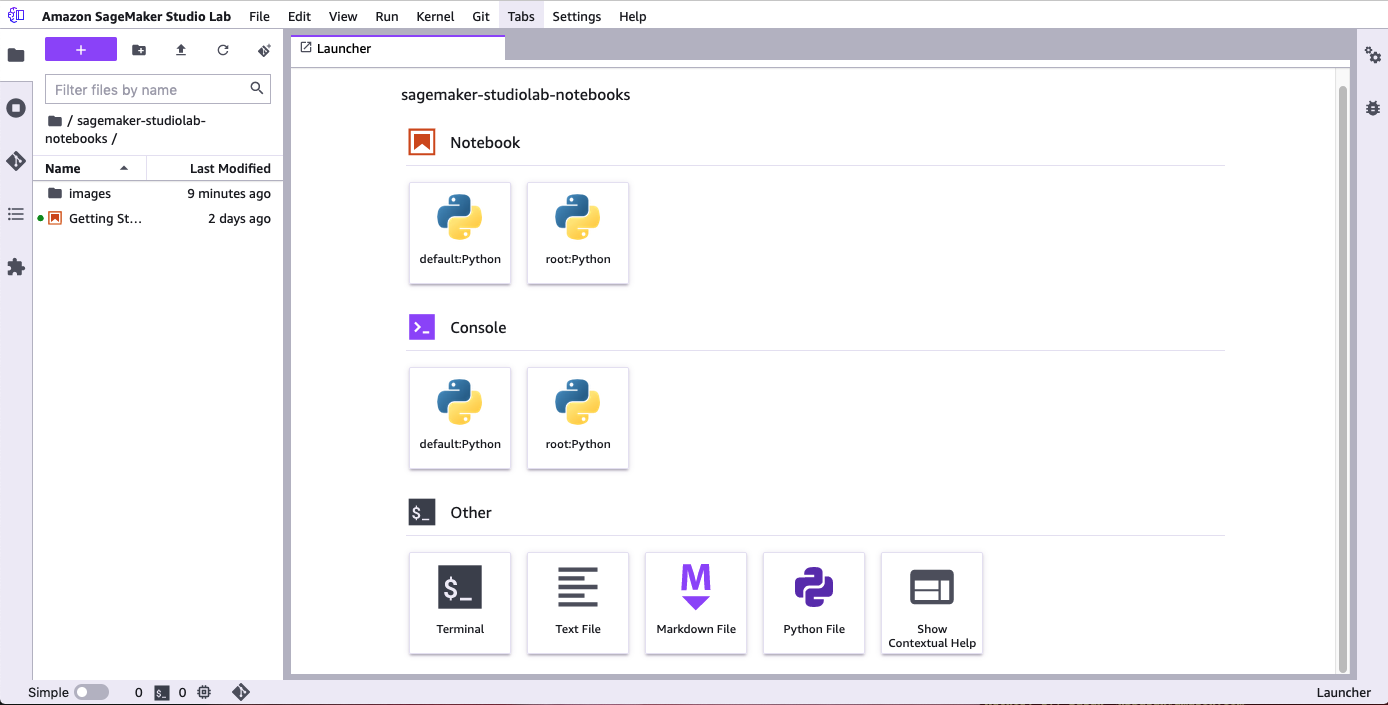The image size is (1388, 705).
Task: Create a new Markdown File
Action: click(x=696, y=603)
